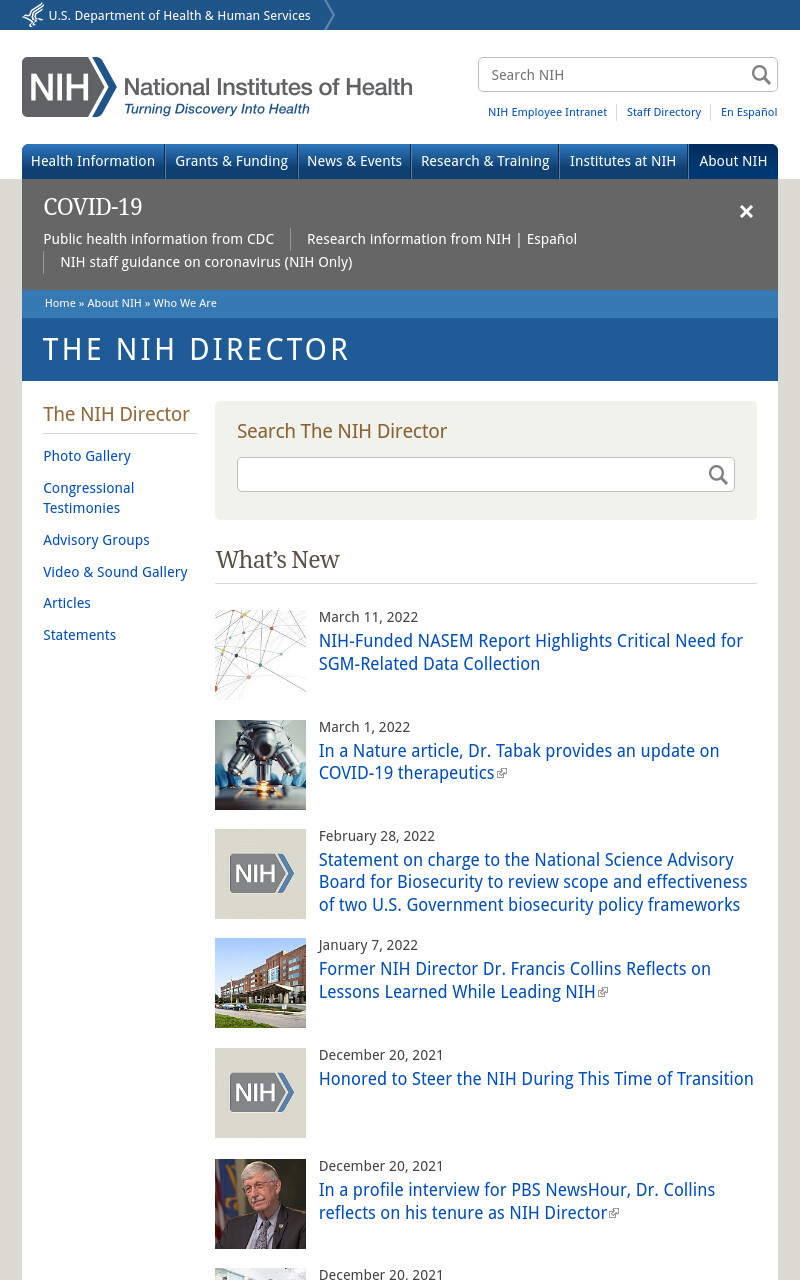
Task: Click microscope thumbnail for March 1 article
Action: coord(260,765)
